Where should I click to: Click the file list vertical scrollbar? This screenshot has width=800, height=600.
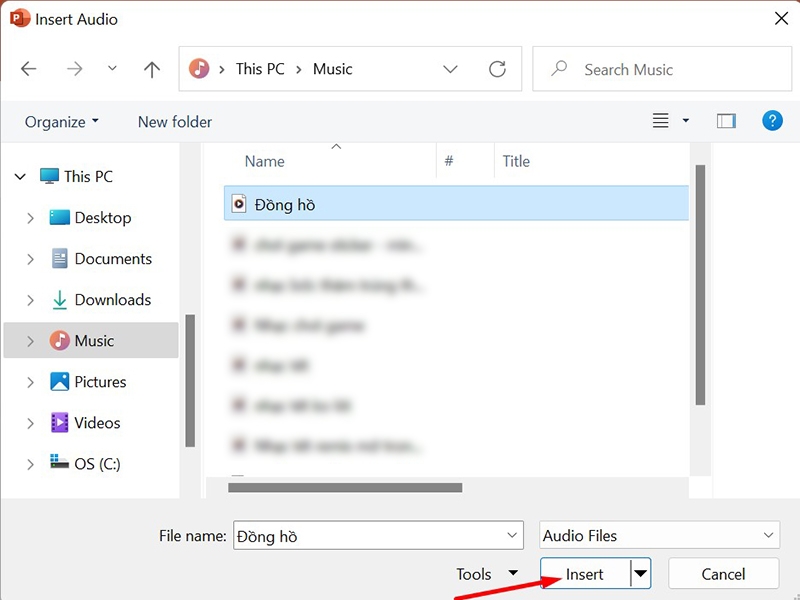[700, 285]
